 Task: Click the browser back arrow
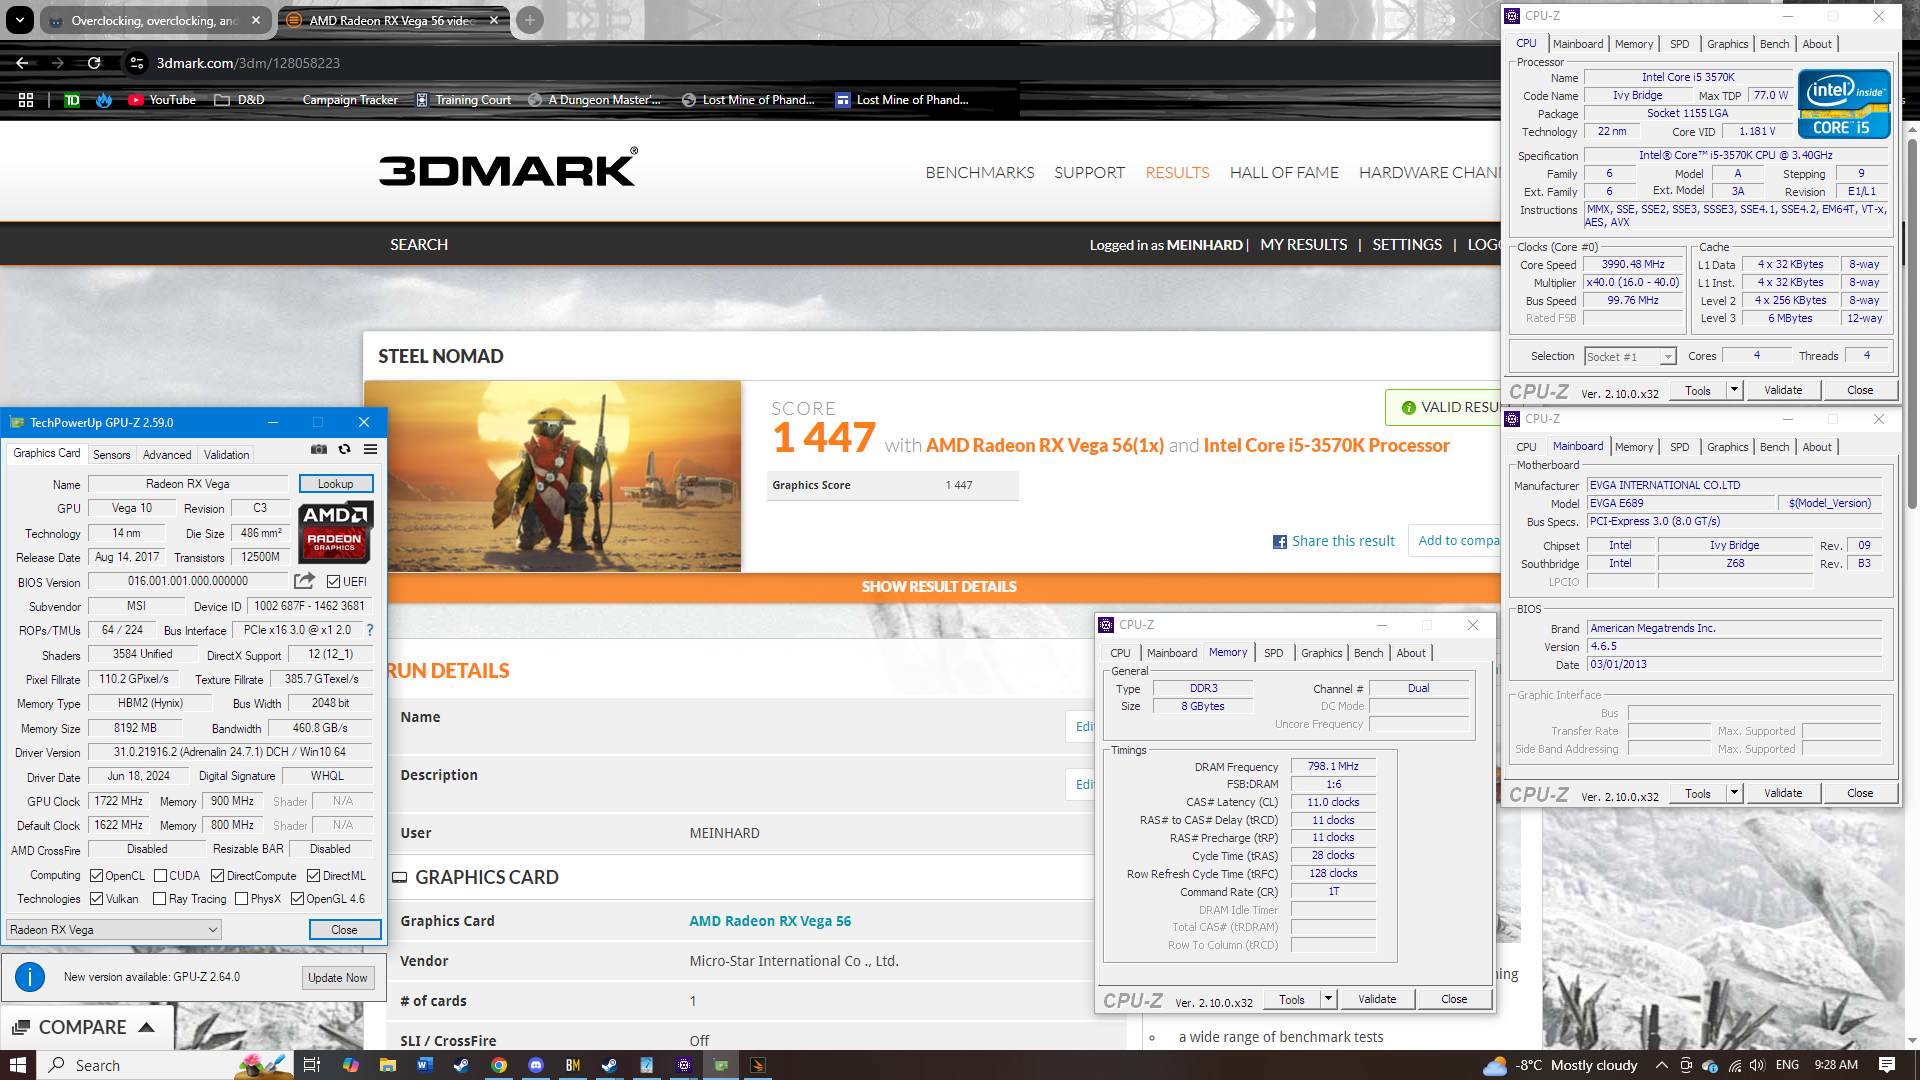point(22,63)
